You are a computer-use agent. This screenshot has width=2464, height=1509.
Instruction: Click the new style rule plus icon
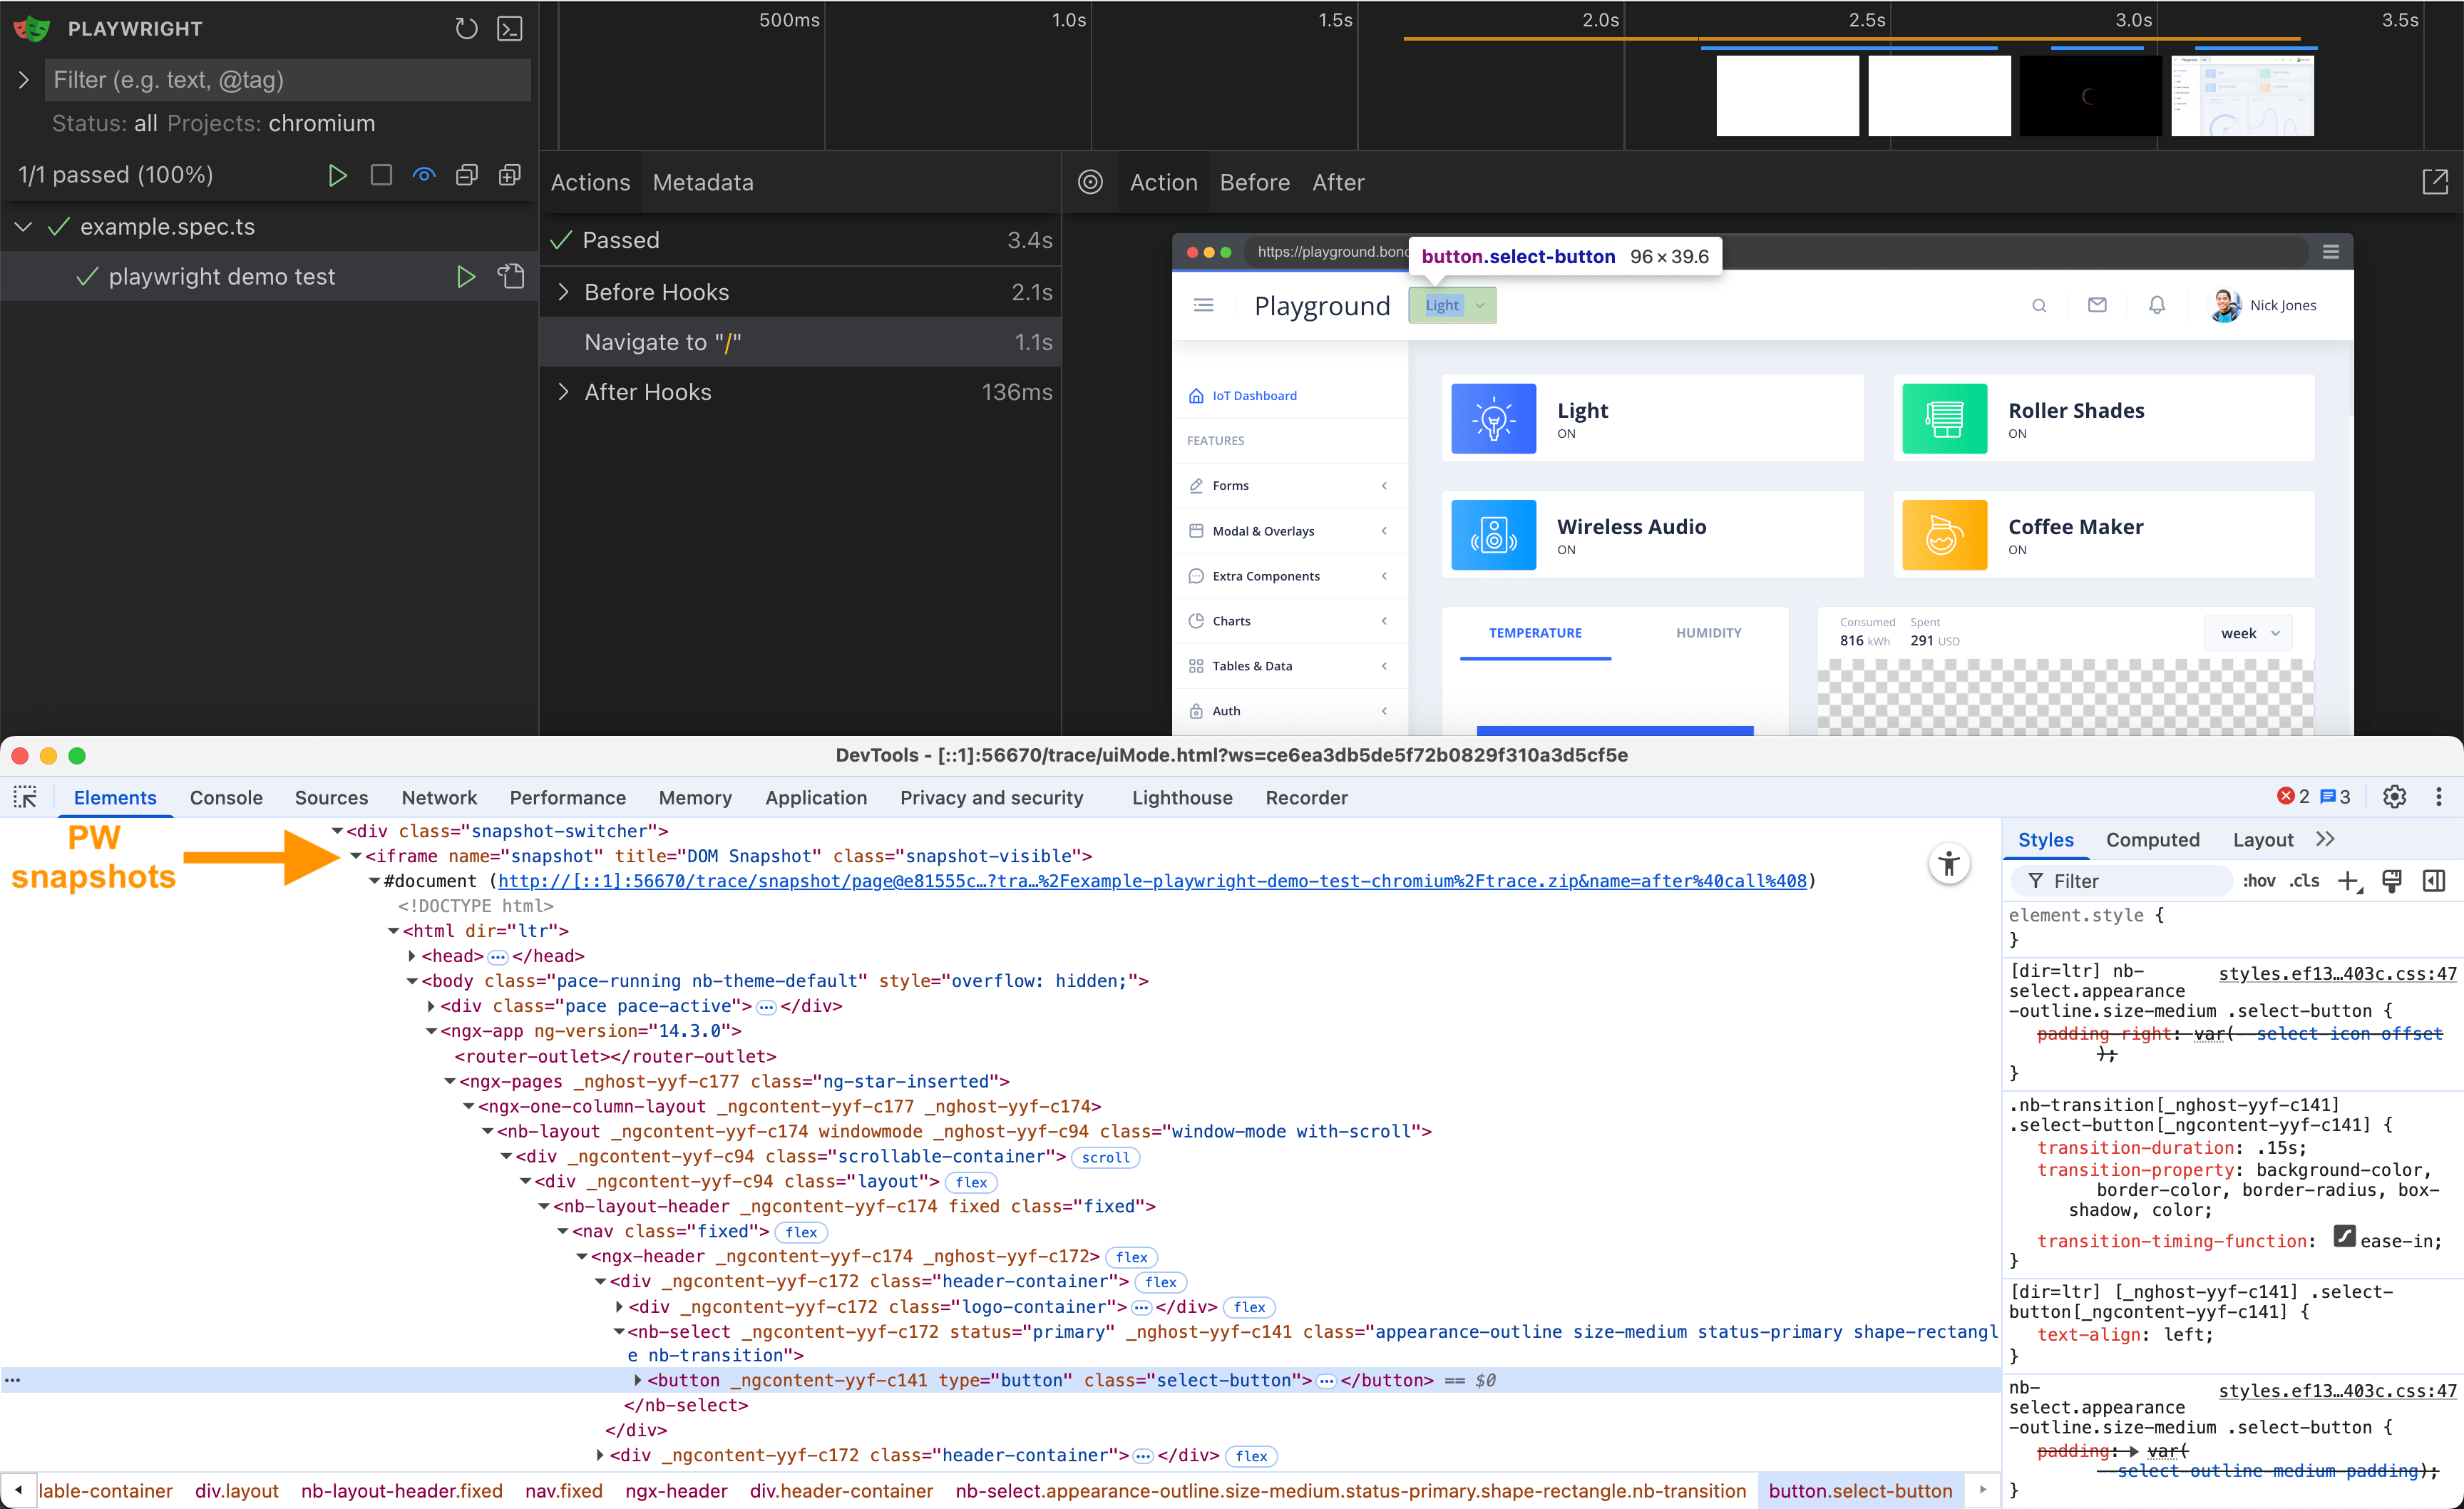2348,881
